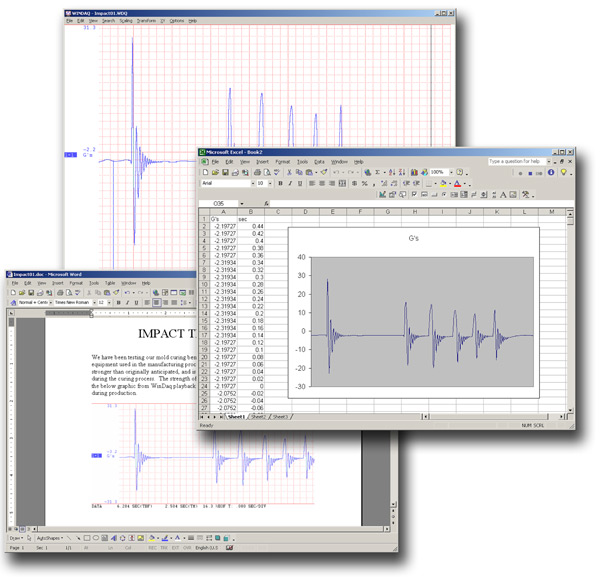Click the Open icon in Excel toolbar
The image size is (600, 581).
[x=215, y=173]
